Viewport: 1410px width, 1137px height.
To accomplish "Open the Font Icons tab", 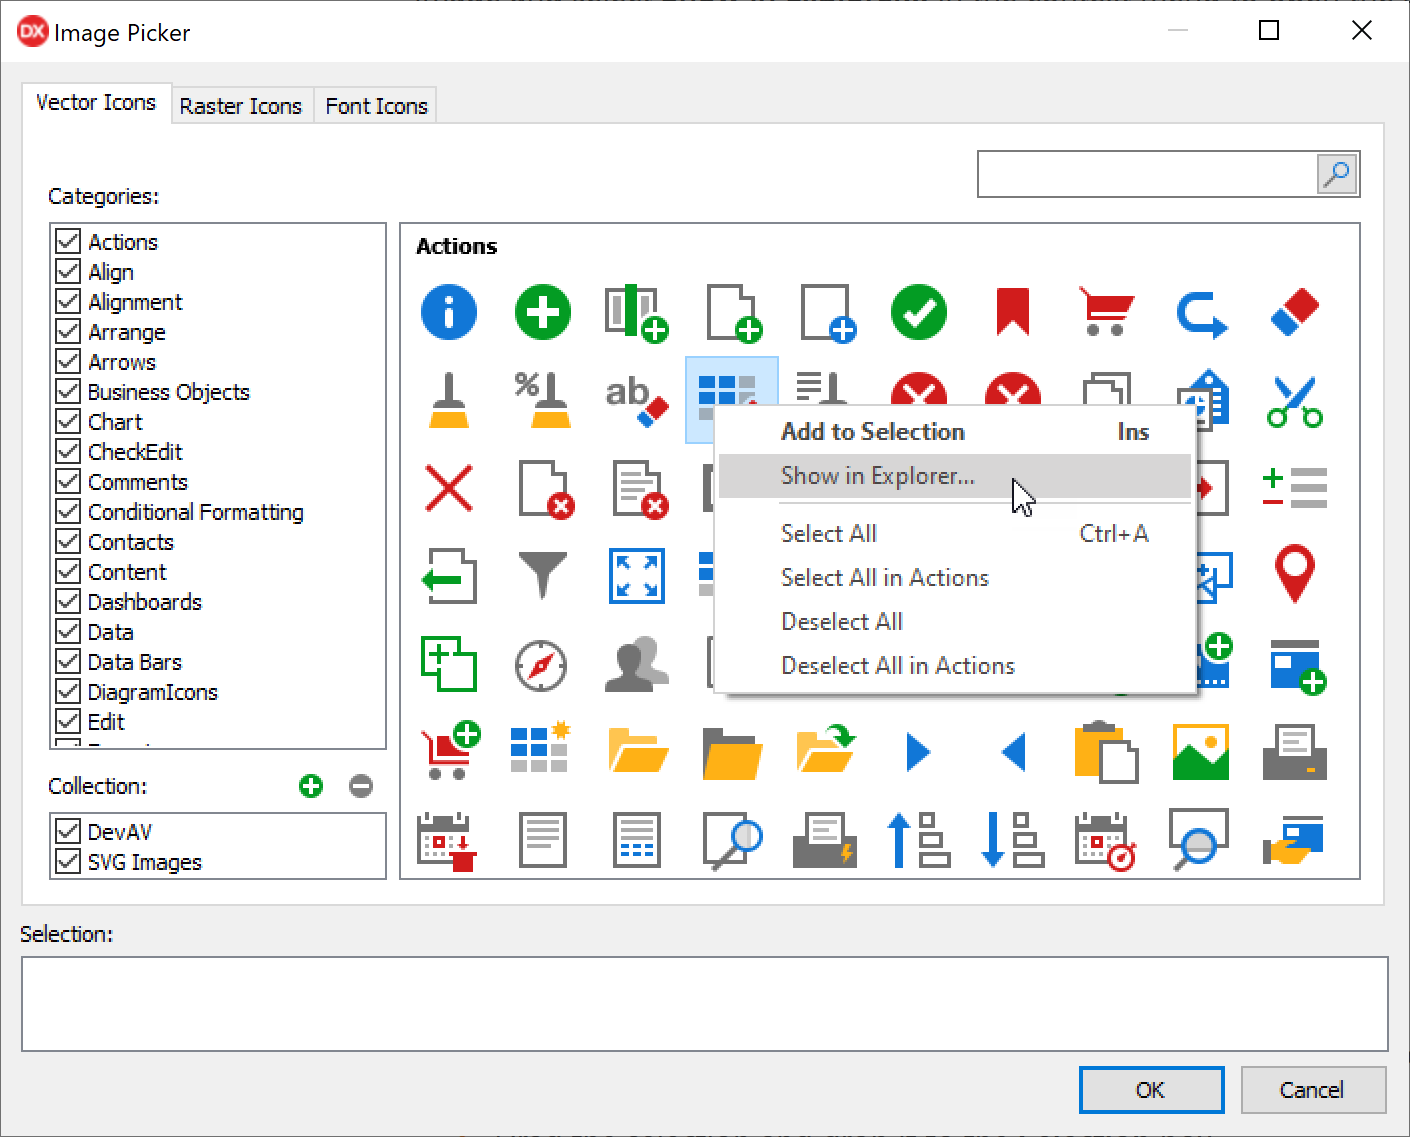I will (376, 106).
